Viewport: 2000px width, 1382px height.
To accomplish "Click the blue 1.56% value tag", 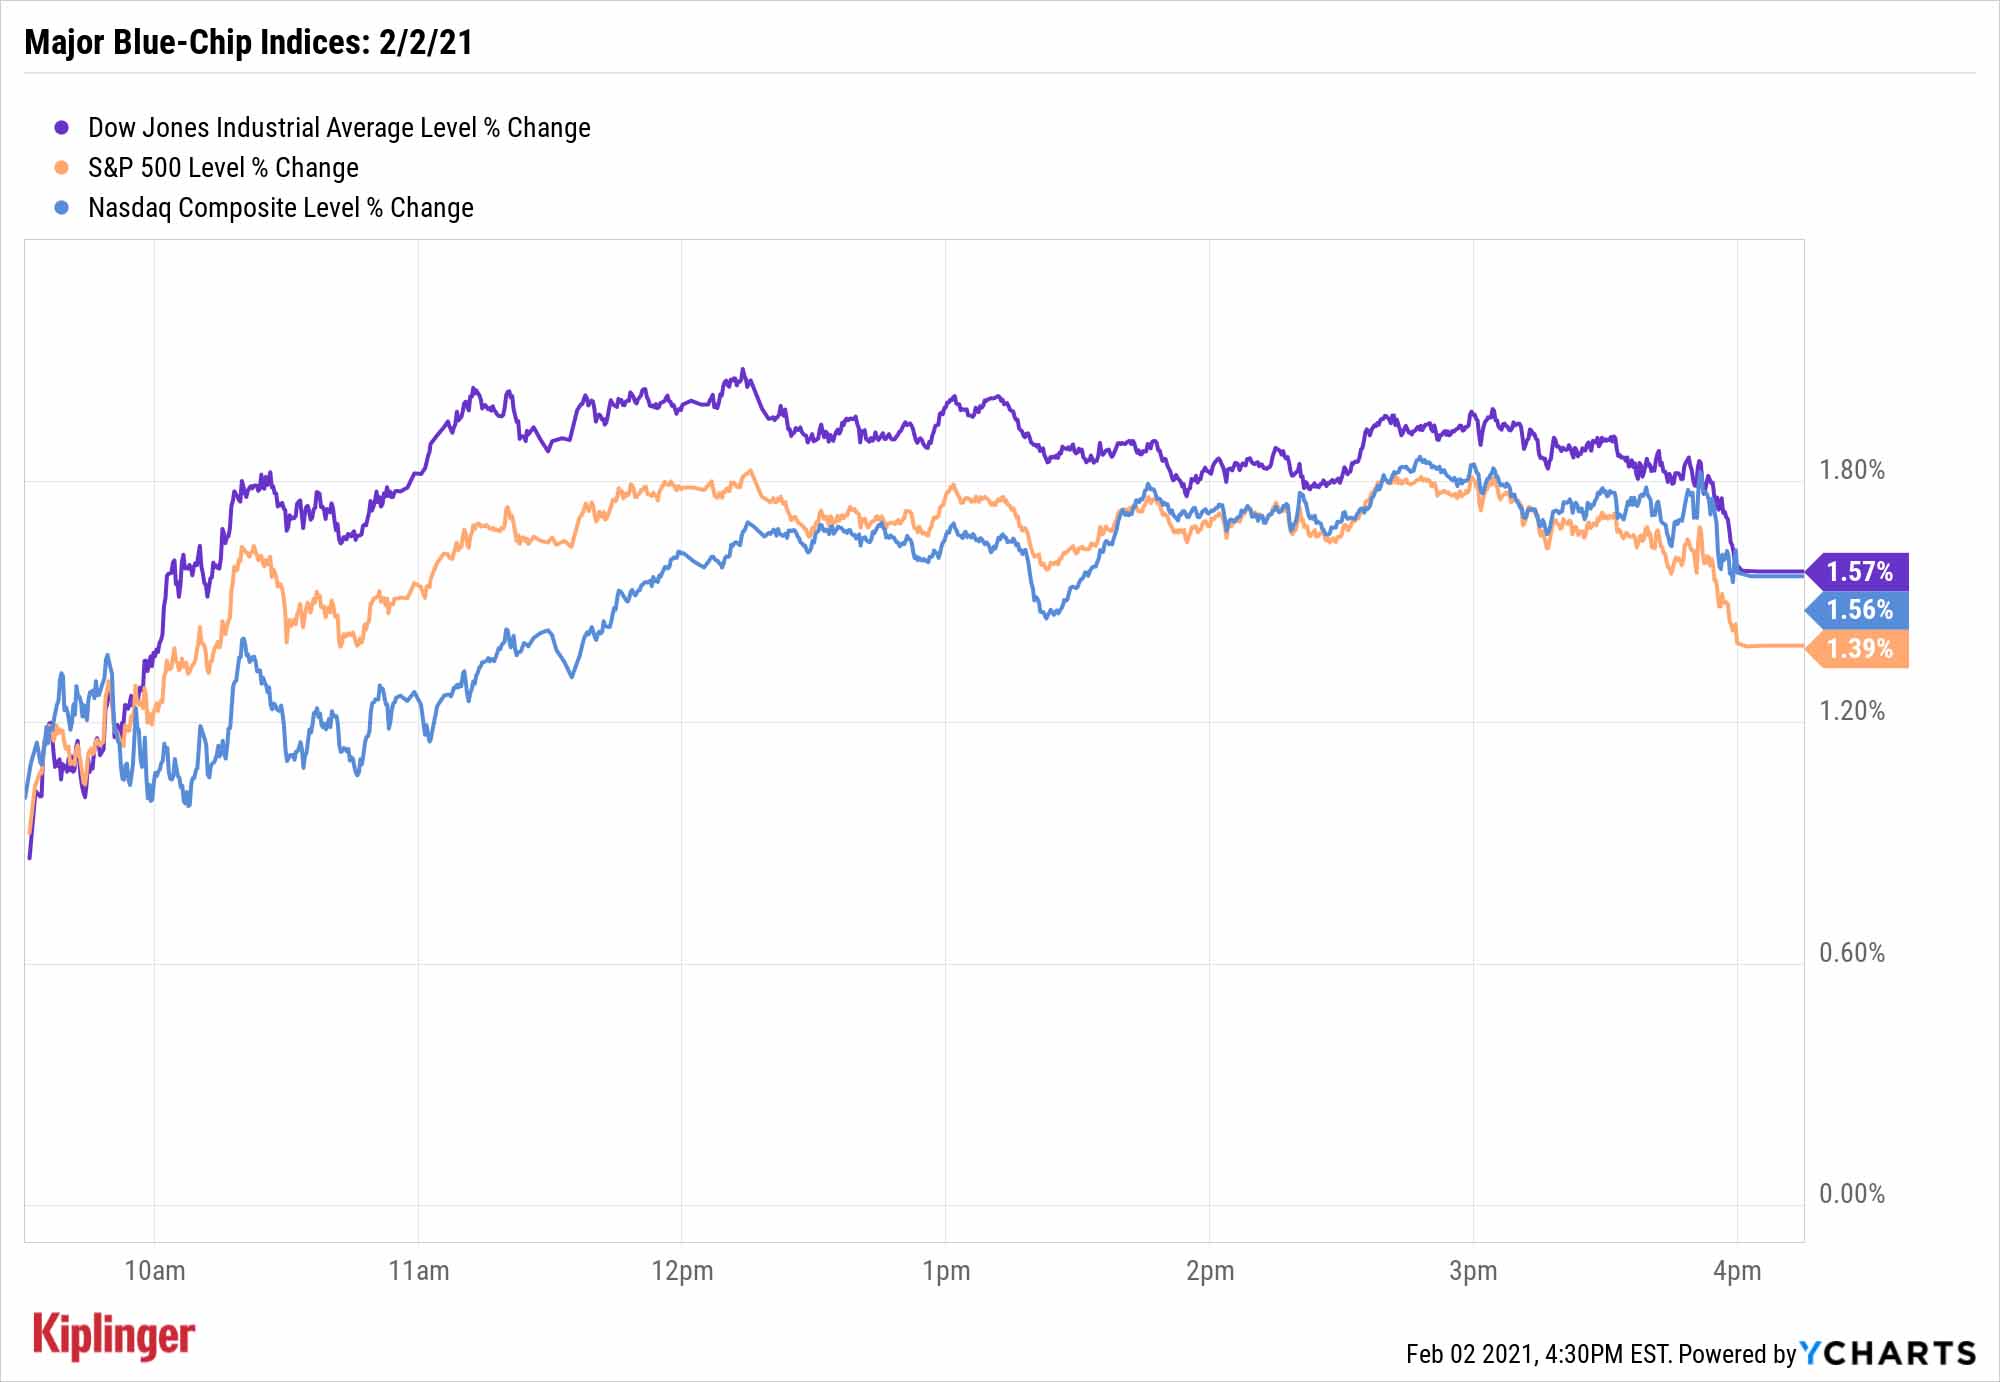I will (x=1859, y=610).
